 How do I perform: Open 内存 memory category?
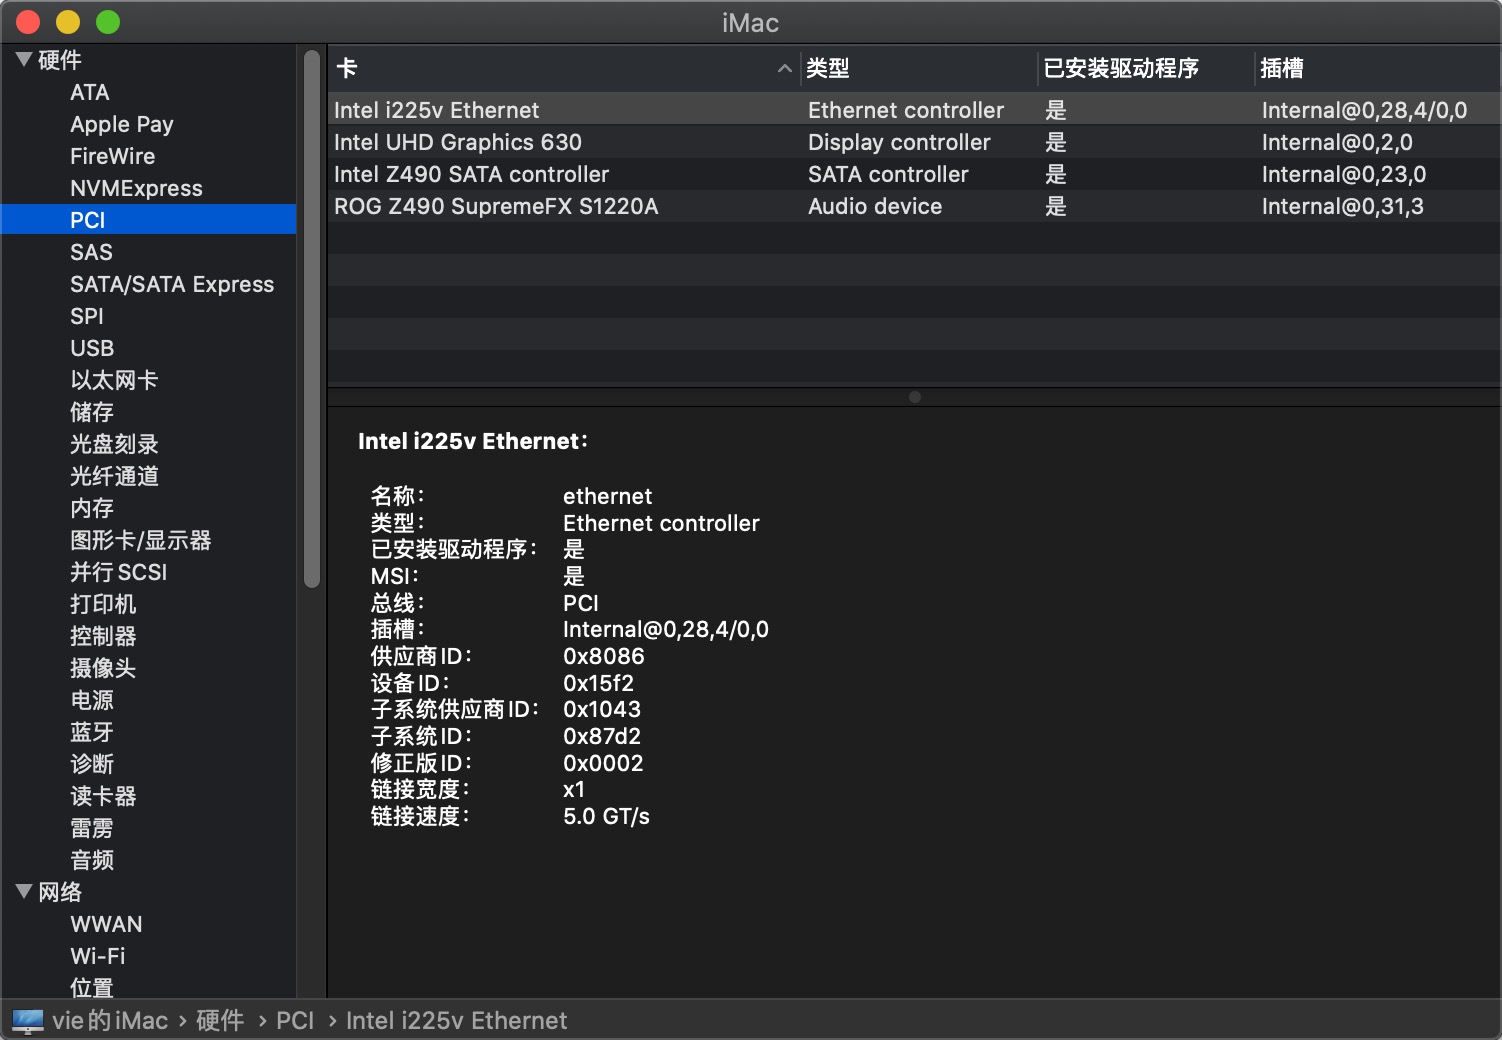coord(92,508)
